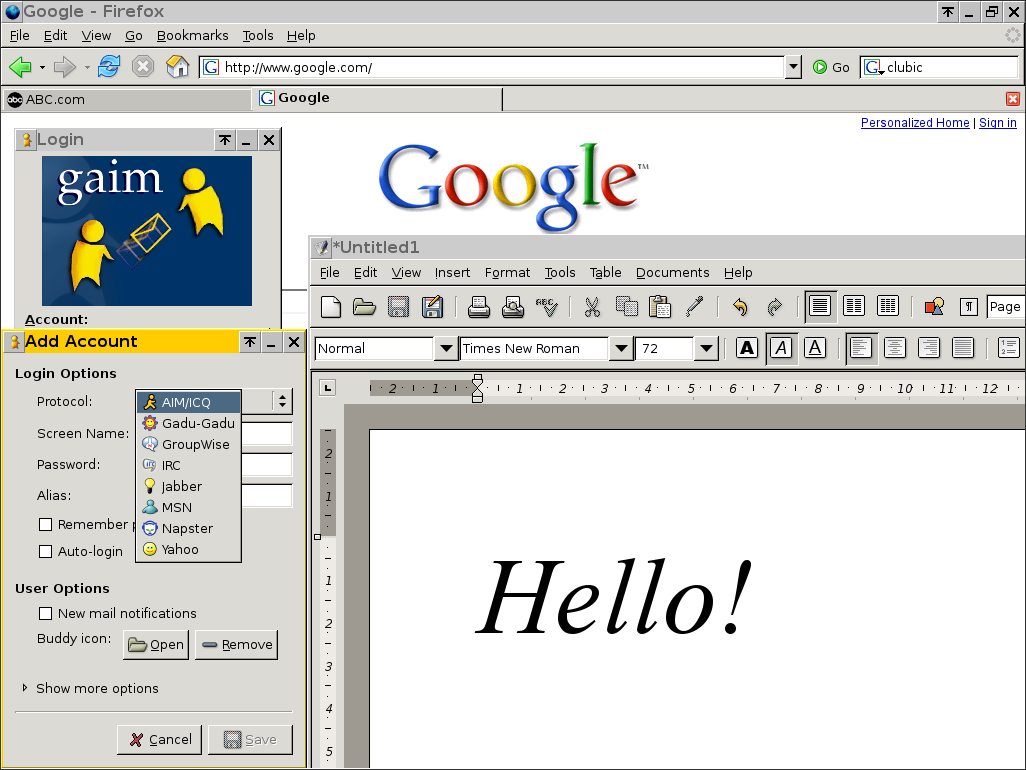Create a new document in the word processor

(x=331, y=307)
